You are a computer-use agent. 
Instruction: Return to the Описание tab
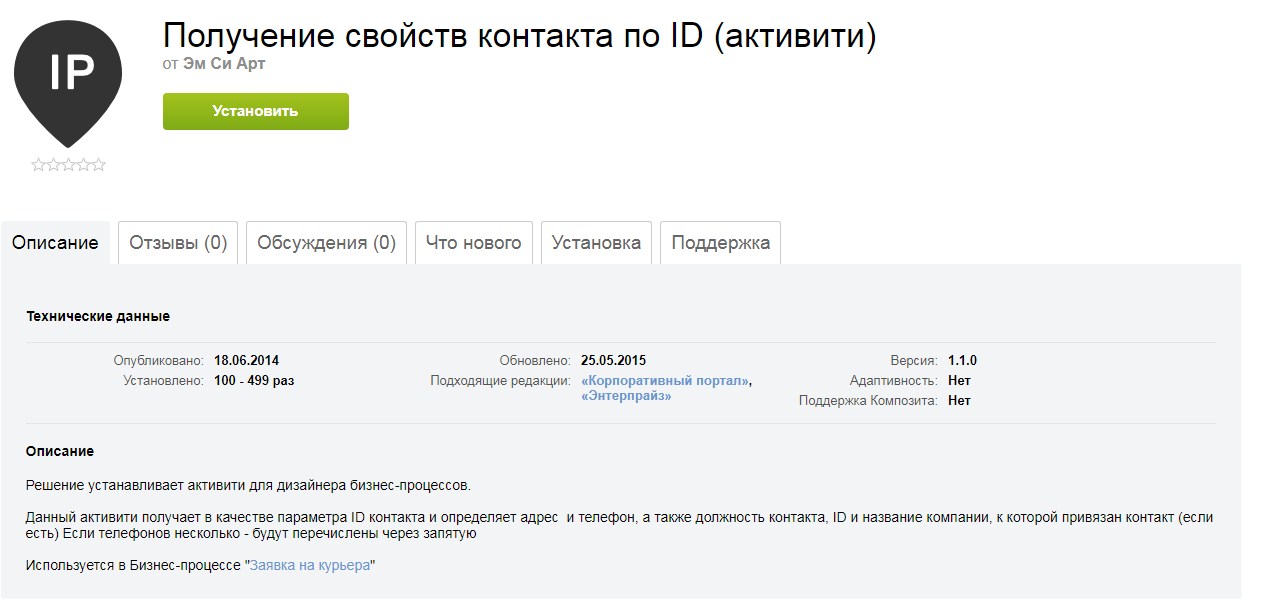click(x=55, y=242)
